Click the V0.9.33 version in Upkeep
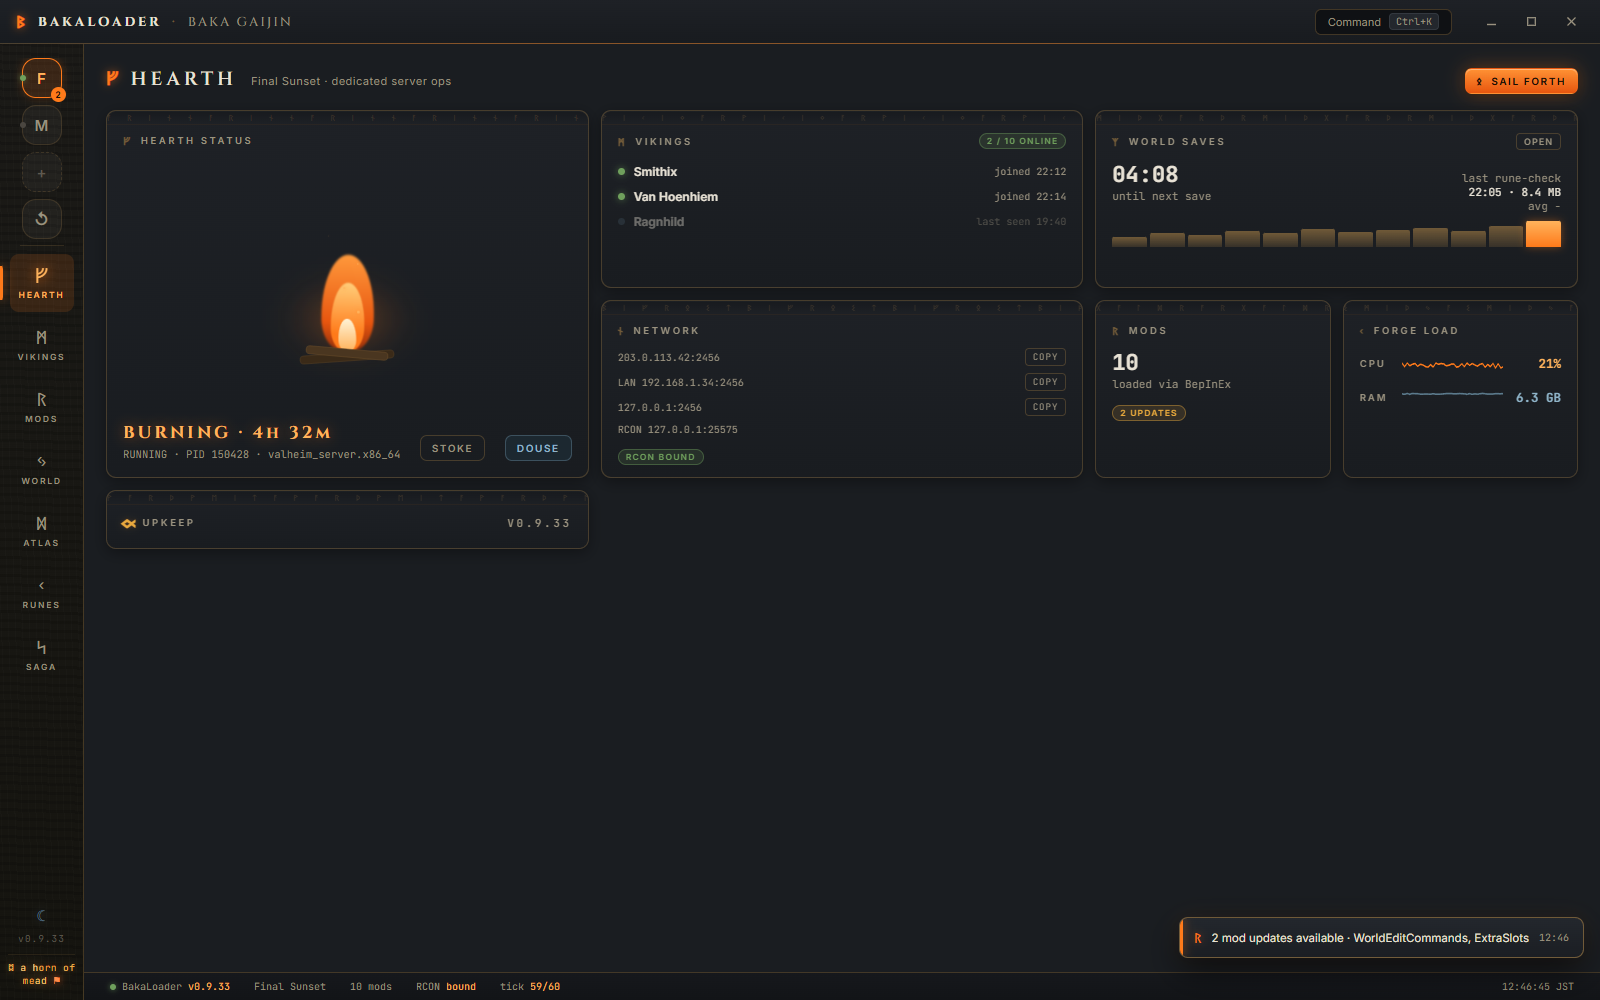Screen dimensions: 1600x1000 pyautogui.click(x=538, y=523)
